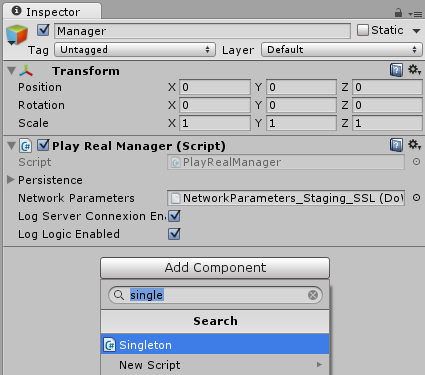This screenshot has width=425, height=375.
Task: Select Singleton from search results
Action: click(215, 344)
